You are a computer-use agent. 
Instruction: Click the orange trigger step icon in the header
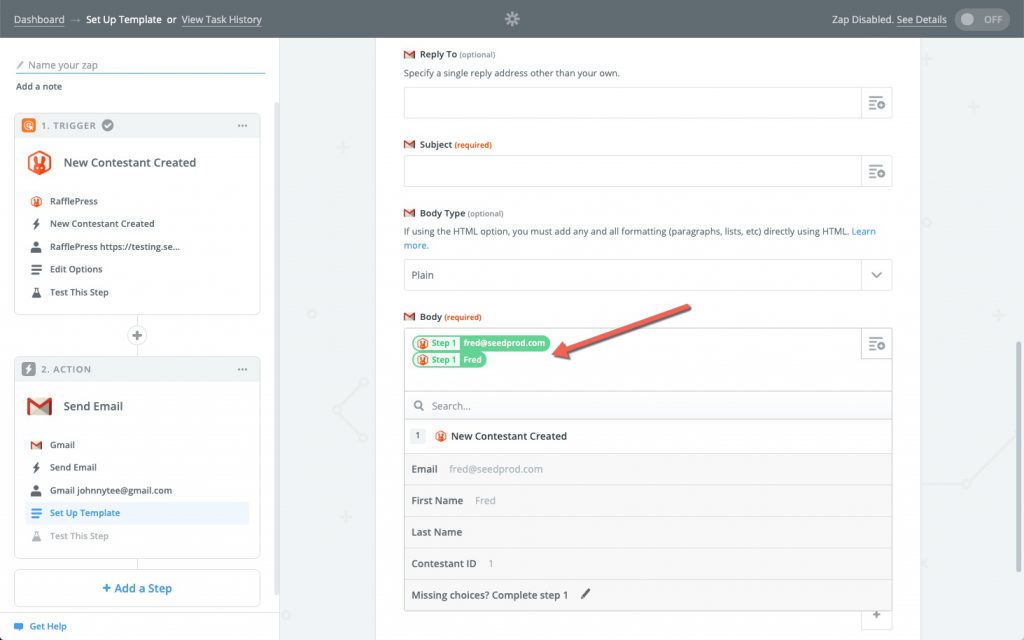coord(29,125)
